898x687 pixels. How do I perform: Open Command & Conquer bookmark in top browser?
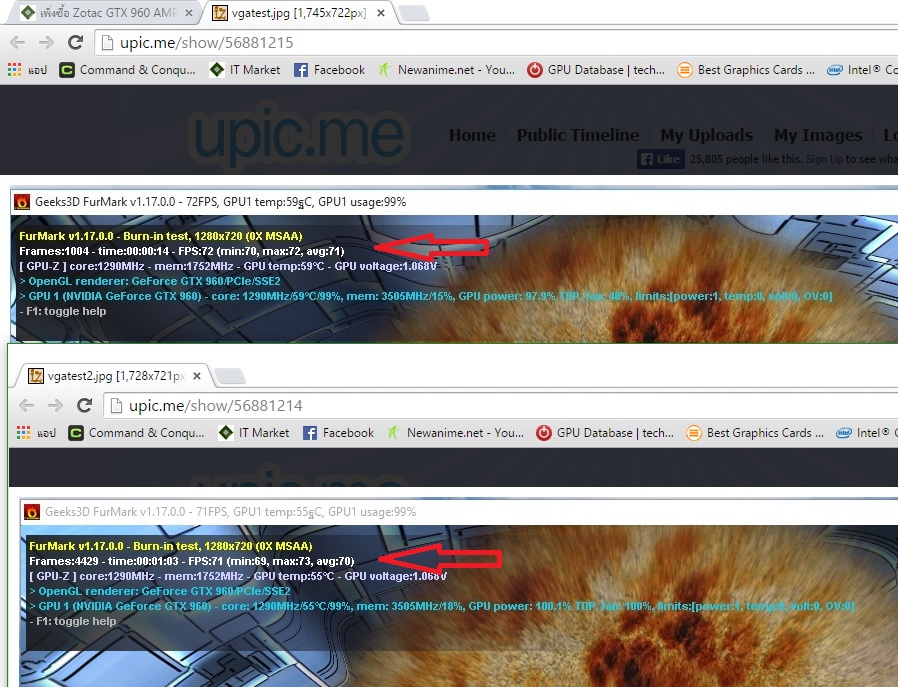(x=128, y=70)
